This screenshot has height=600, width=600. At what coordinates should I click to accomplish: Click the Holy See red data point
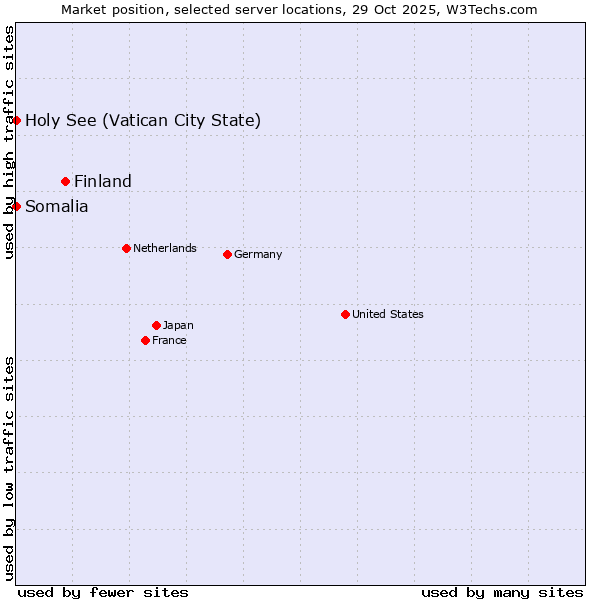pyautogui.click(x=16, y=120)
